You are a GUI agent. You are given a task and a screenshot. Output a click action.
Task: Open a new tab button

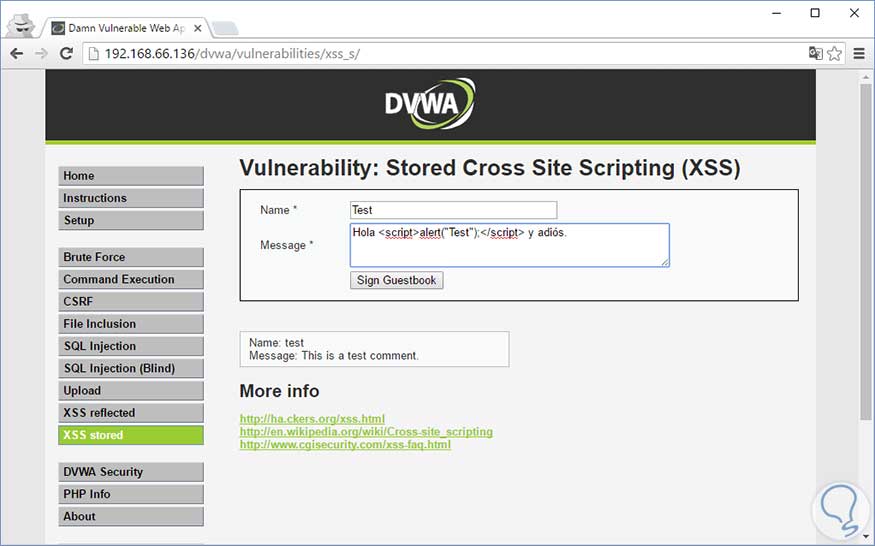click(225, 28)
